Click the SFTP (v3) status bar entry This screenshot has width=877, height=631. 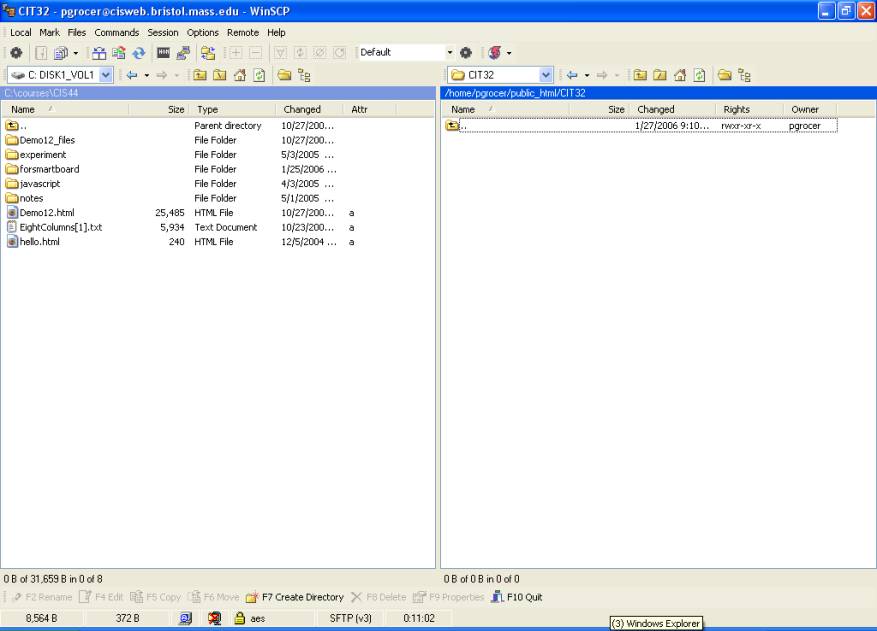[351, 618]
